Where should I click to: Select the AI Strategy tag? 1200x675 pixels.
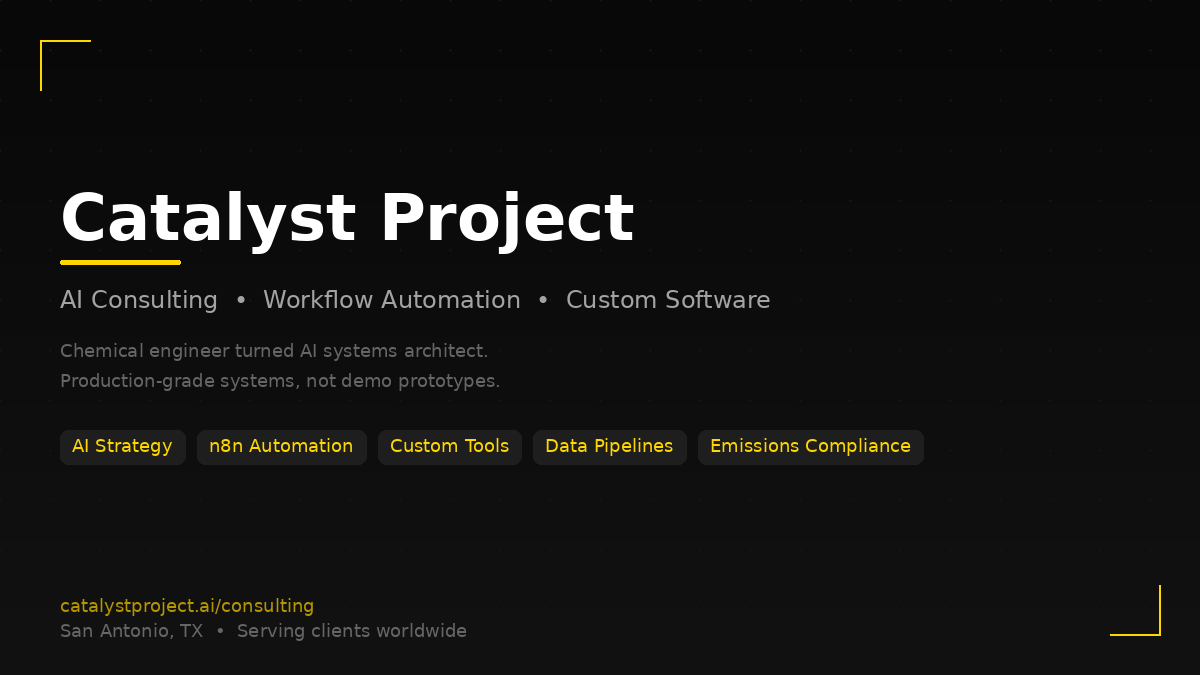pos(122,447)
